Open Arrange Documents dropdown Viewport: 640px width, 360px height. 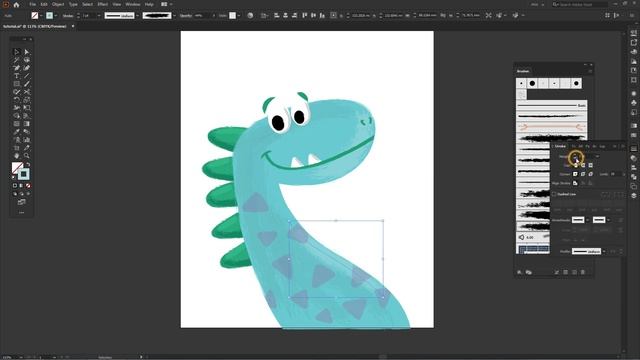[166, 4]
